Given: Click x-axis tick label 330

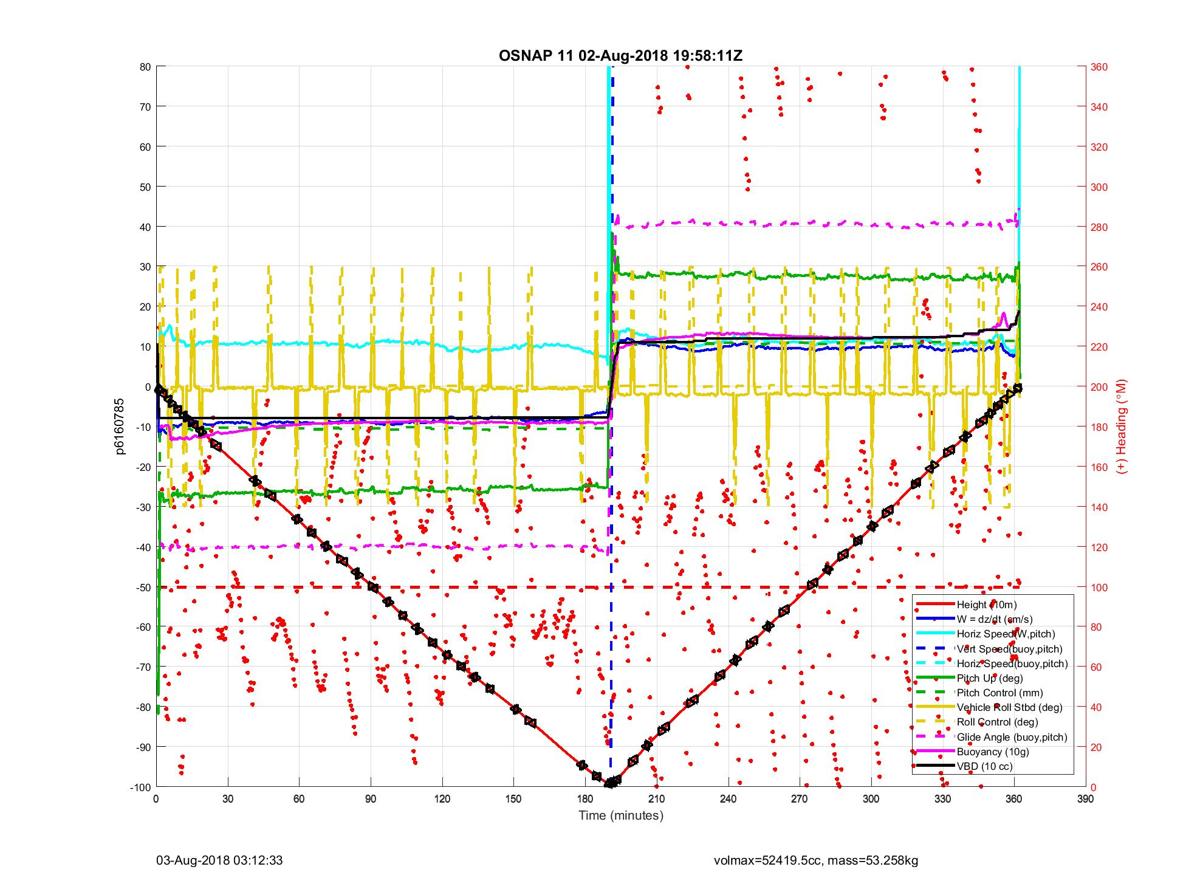Looking at the screenshot, I should coord(943,800).
